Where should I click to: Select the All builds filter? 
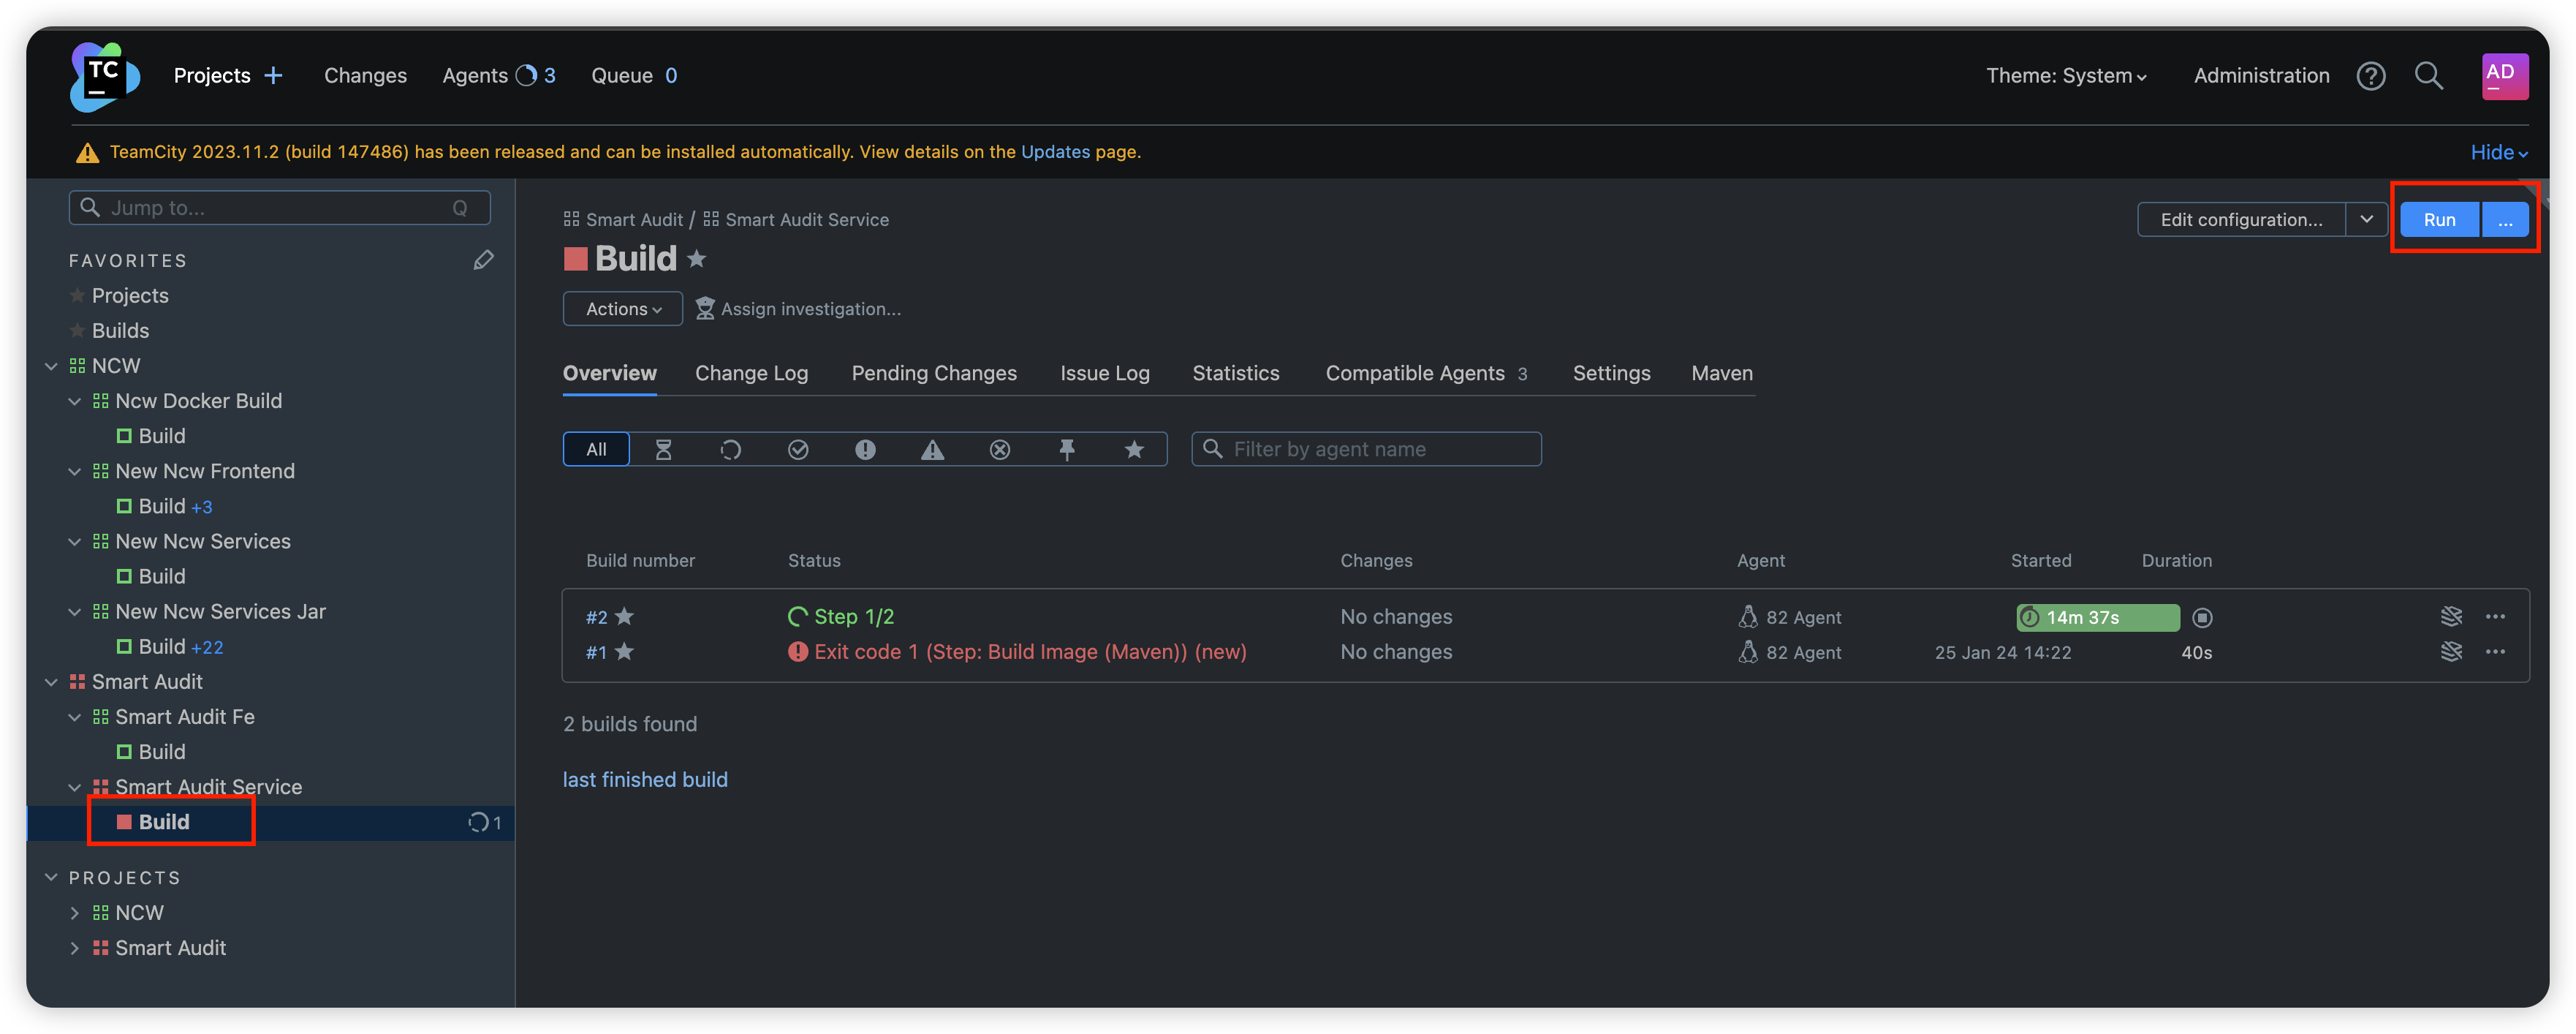[596, 450]
